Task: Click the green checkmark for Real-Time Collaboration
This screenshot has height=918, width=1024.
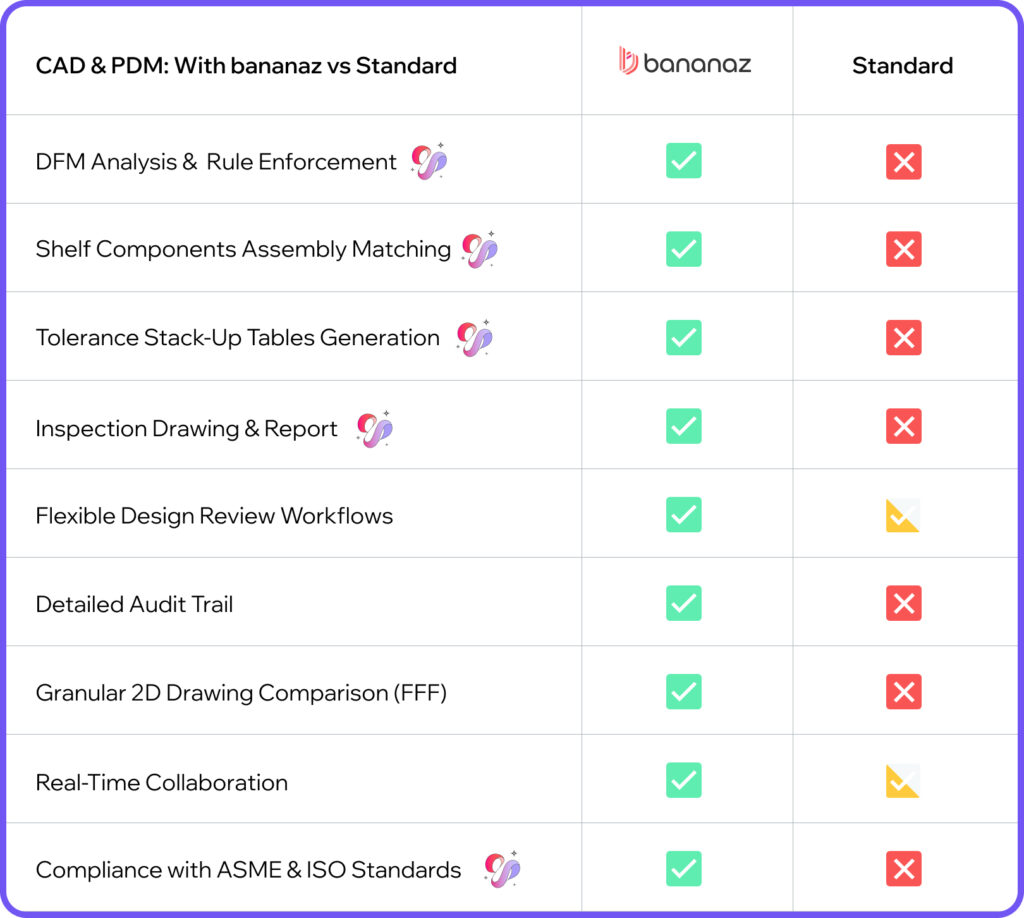Action: [684, 781]
